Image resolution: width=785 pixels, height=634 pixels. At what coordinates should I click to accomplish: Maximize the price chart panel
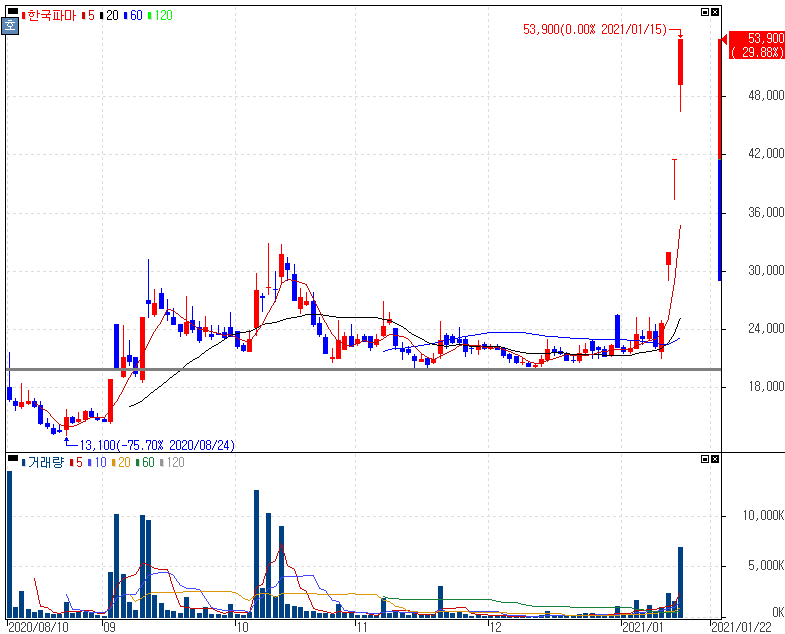pos(705,12)
